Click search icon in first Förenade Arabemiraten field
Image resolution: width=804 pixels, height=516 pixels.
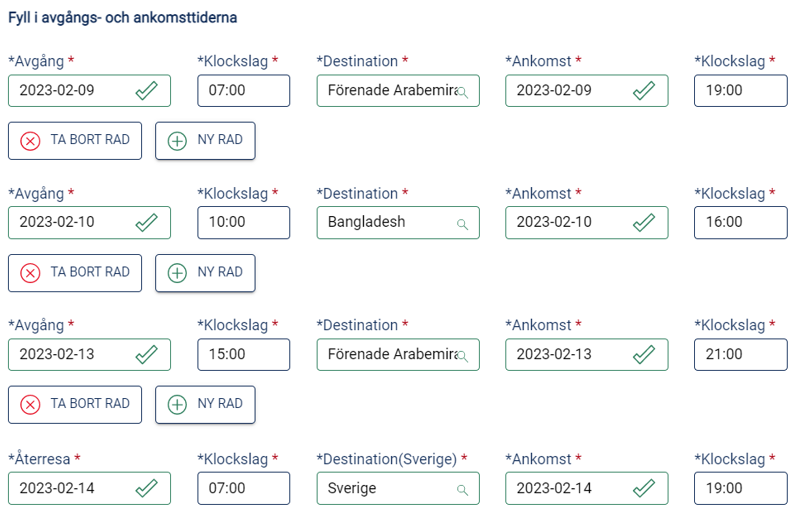click(463, 92)
